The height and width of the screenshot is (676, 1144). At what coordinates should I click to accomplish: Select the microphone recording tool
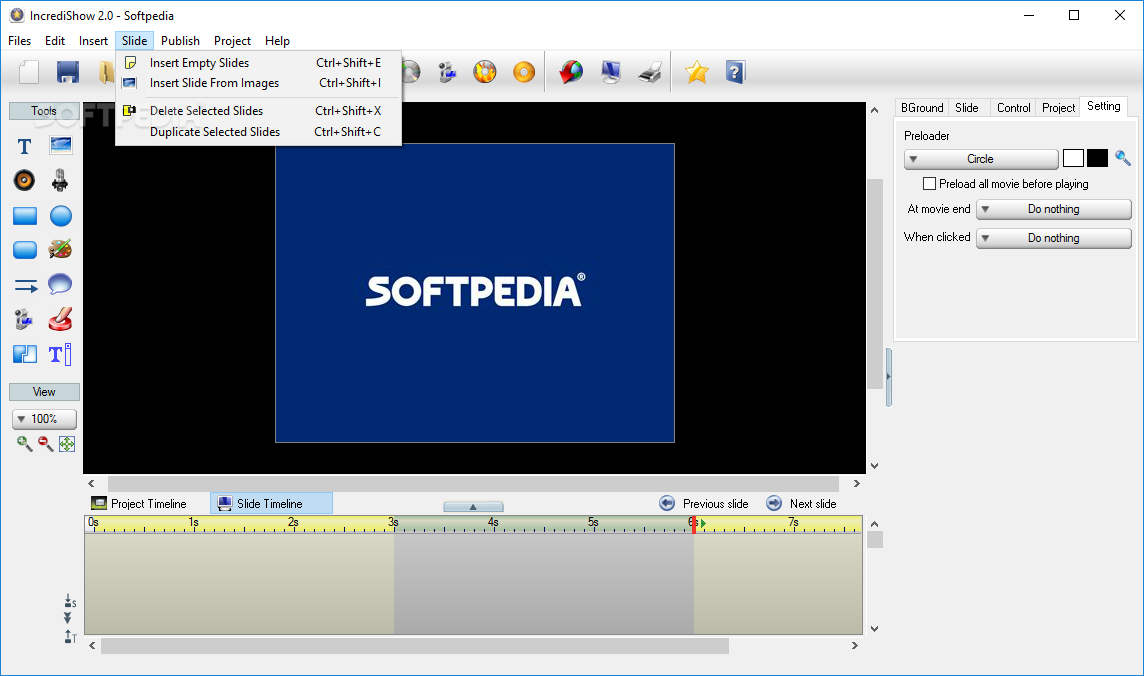point(60,180)
